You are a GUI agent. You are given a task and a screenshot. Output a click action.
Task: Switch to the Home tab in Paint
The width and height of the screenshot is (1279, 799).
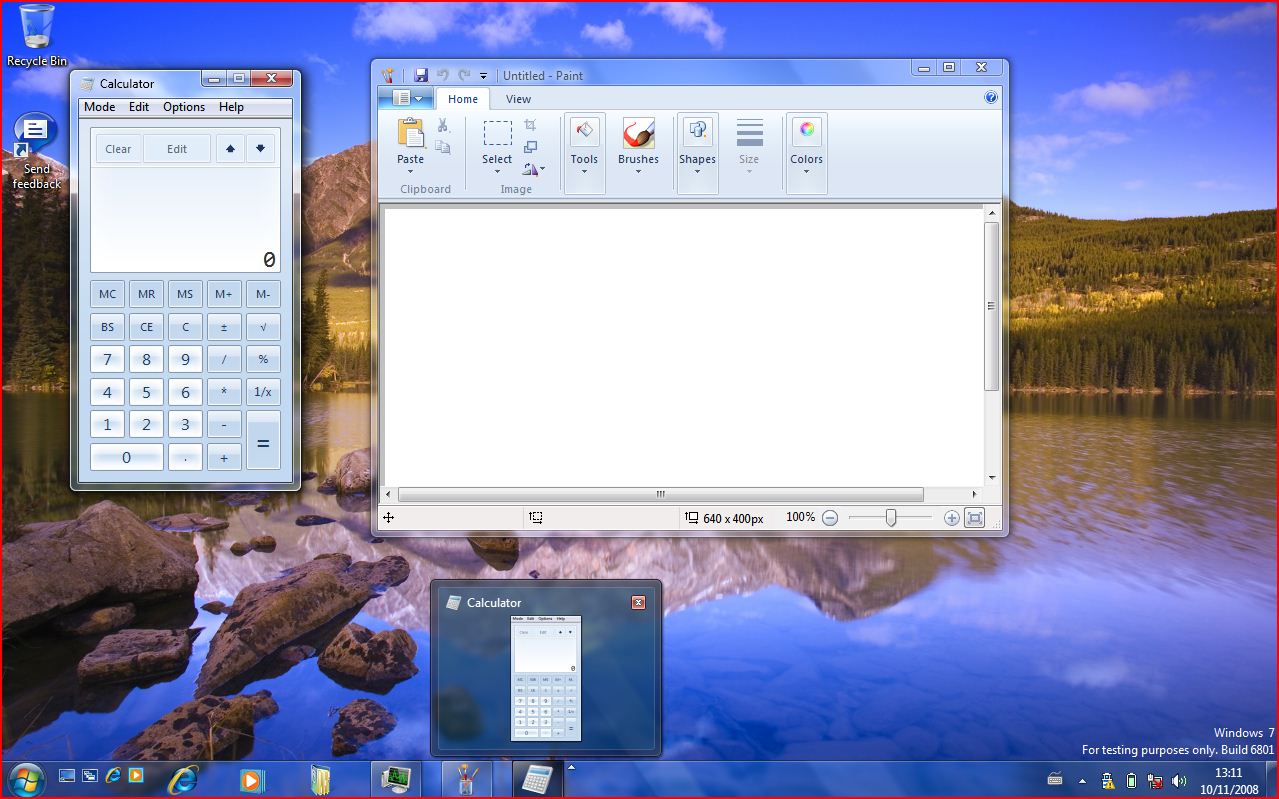point(463,99)
